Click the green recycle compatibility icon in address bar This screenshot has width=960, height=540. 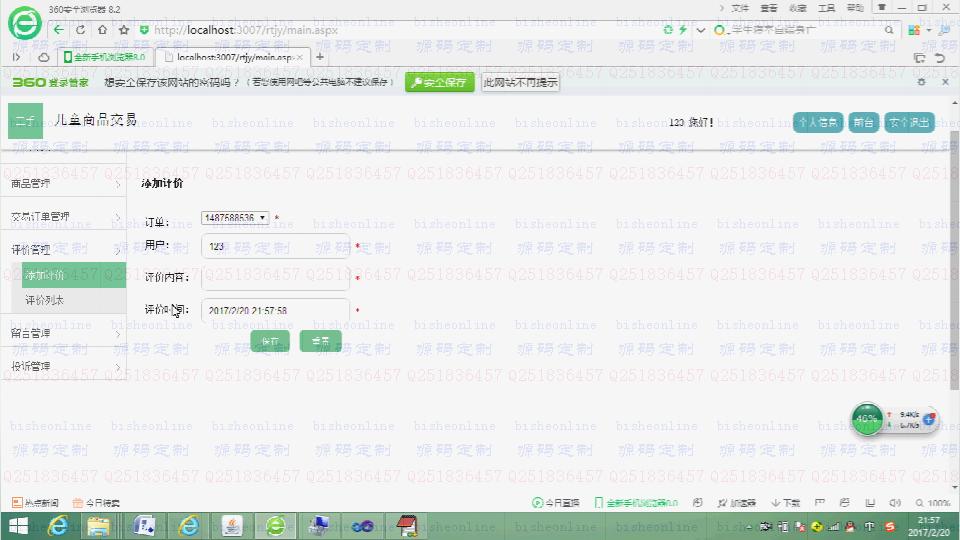(x=668, y=29)
